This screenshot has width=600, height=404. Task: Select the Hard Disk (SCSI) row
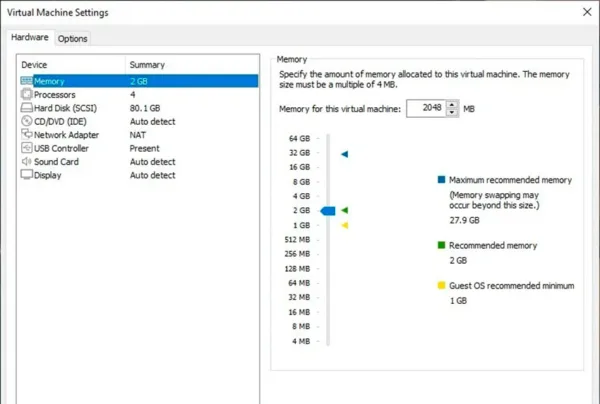coord(139,108)
